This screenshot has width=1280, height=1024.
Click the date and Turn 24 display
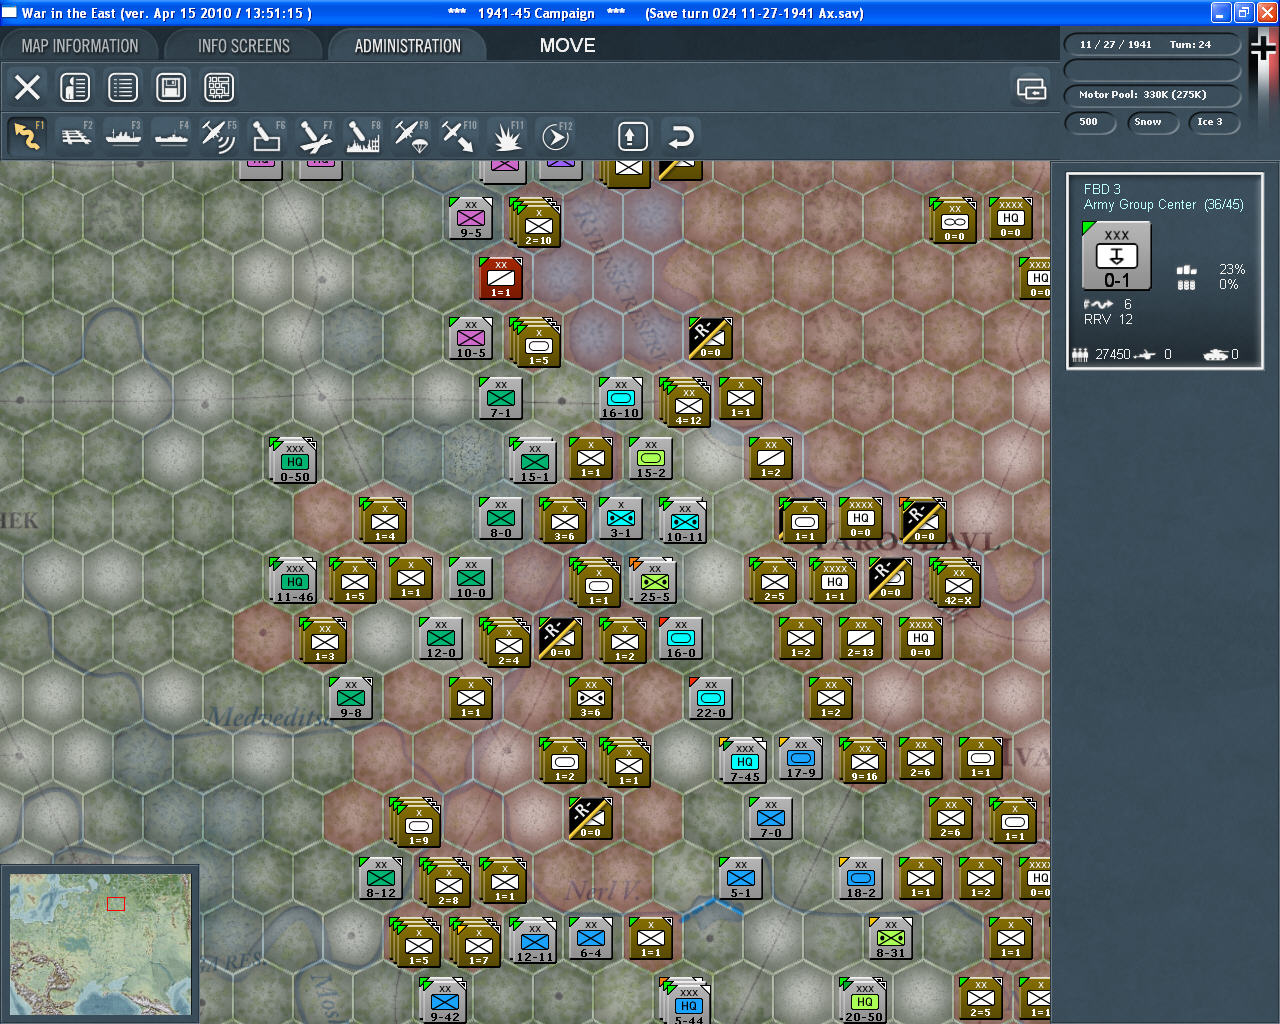(1152, 45)
